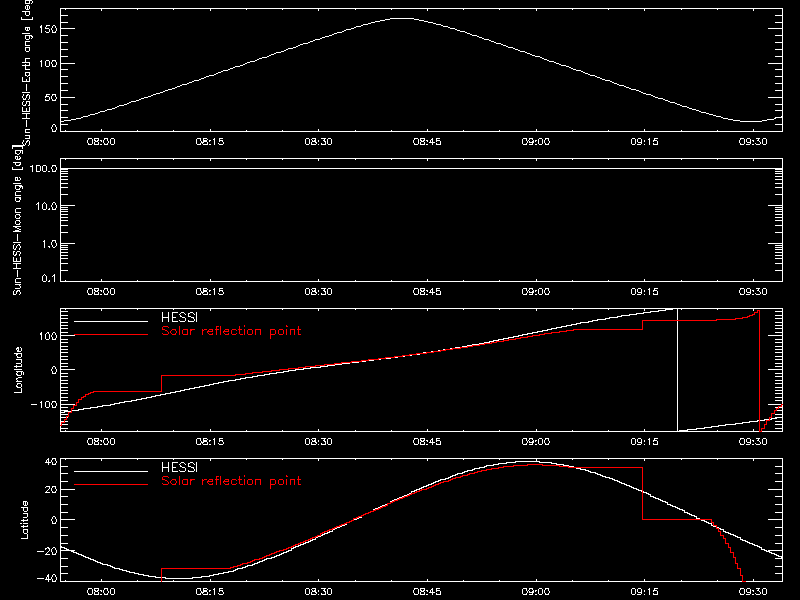Click the Sun-HESSI-Moon angle axis label
Screen dimensions: 800x600
click(17, 220)
